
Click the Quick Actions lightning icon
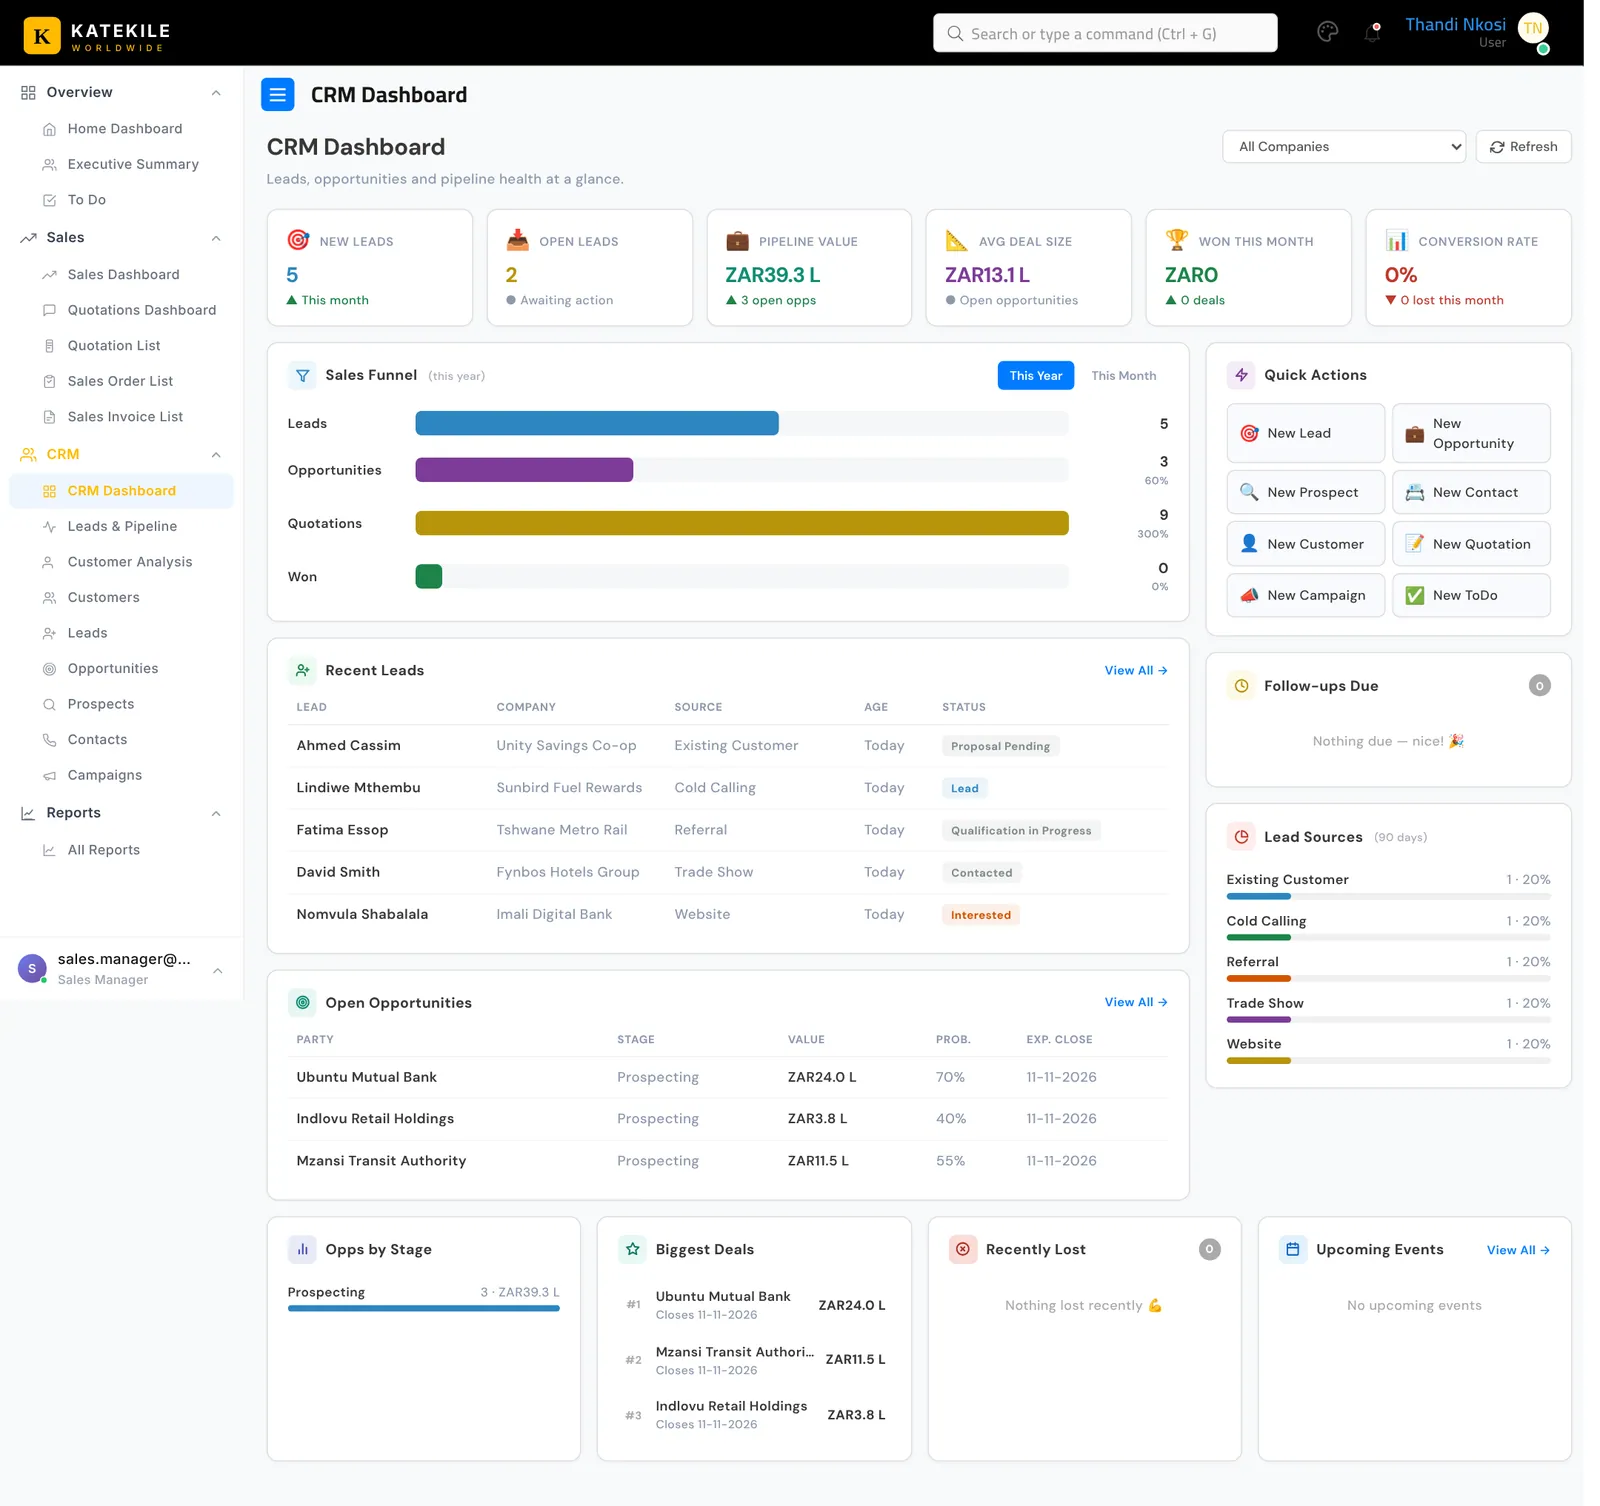[x=1241, y=375]
